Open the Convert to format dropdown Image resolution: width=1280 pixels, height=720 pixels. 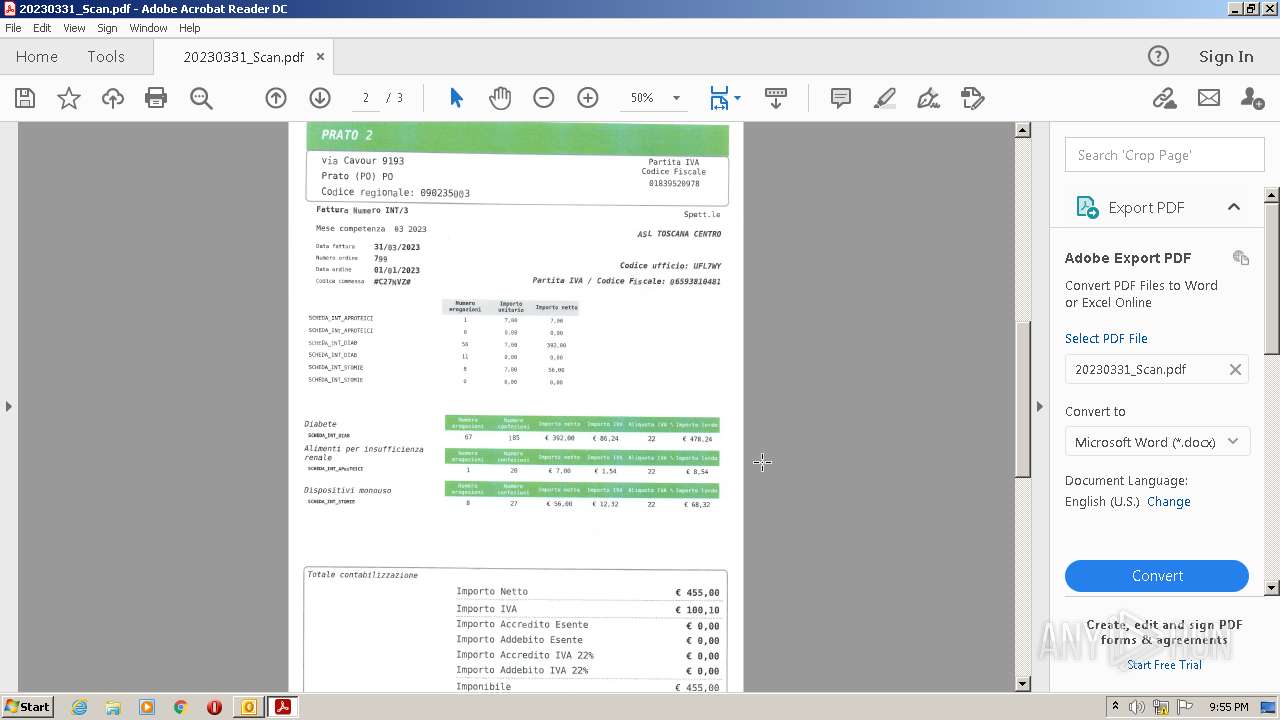point(1157,442)
